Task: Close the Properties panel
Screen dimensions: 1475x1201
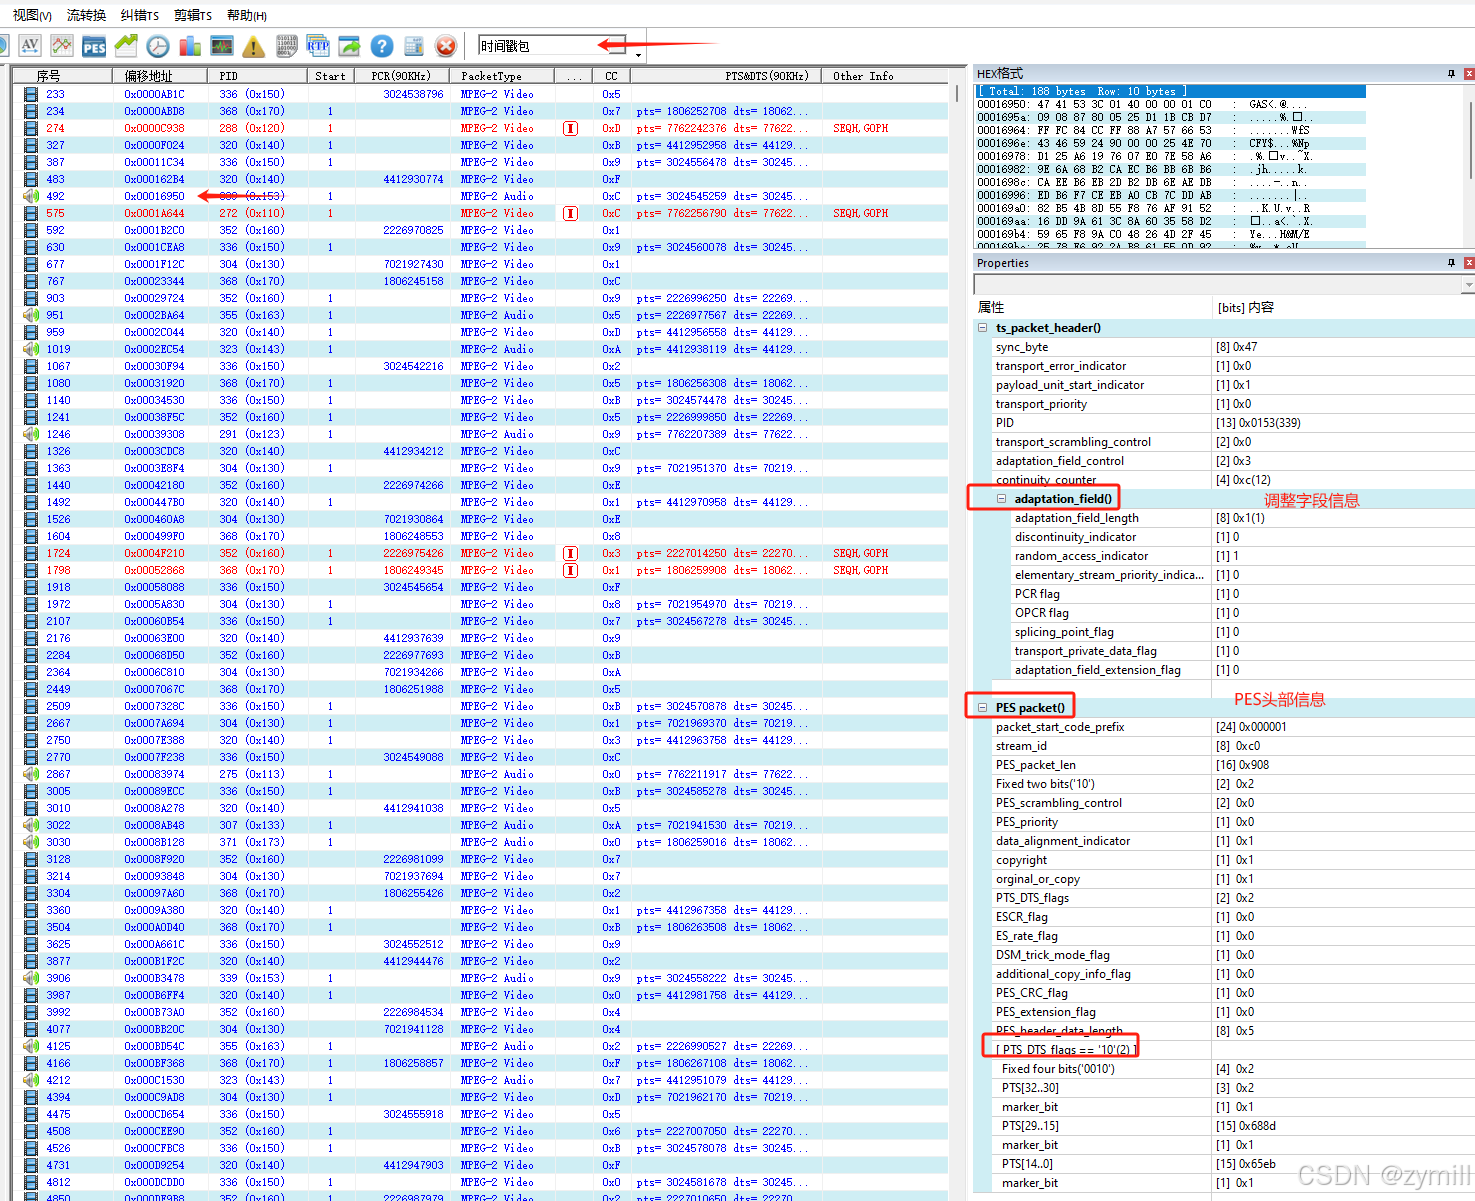Action: click(x=1469, y=263)
